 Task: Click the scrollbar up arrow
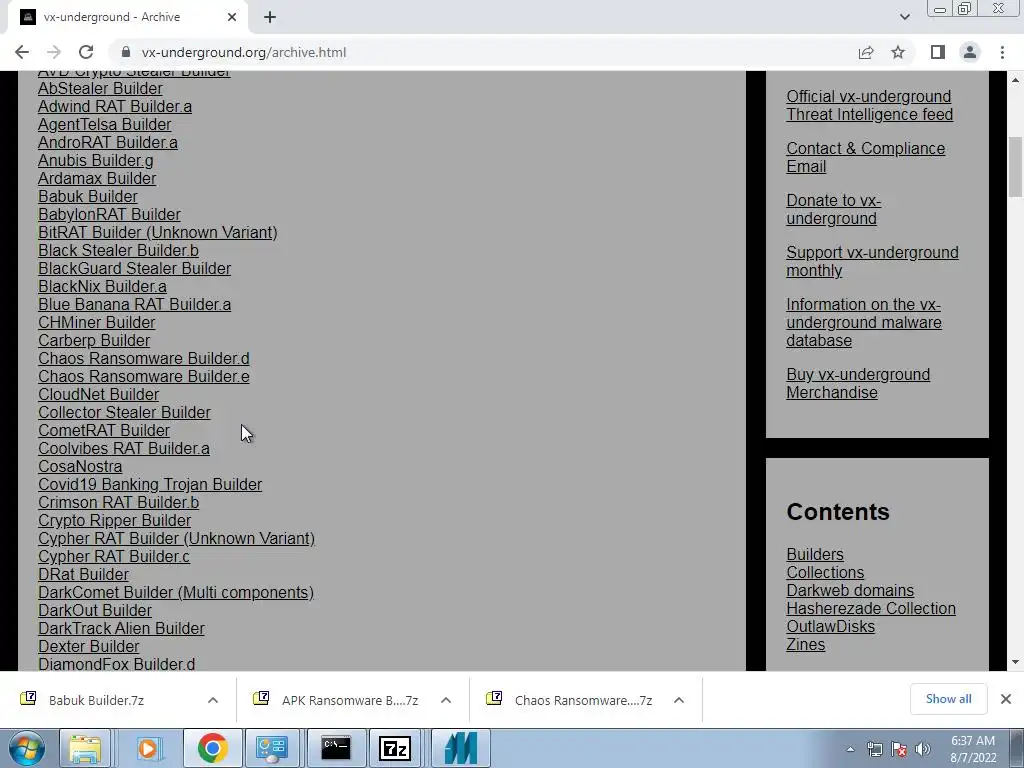click(1016, 80)
